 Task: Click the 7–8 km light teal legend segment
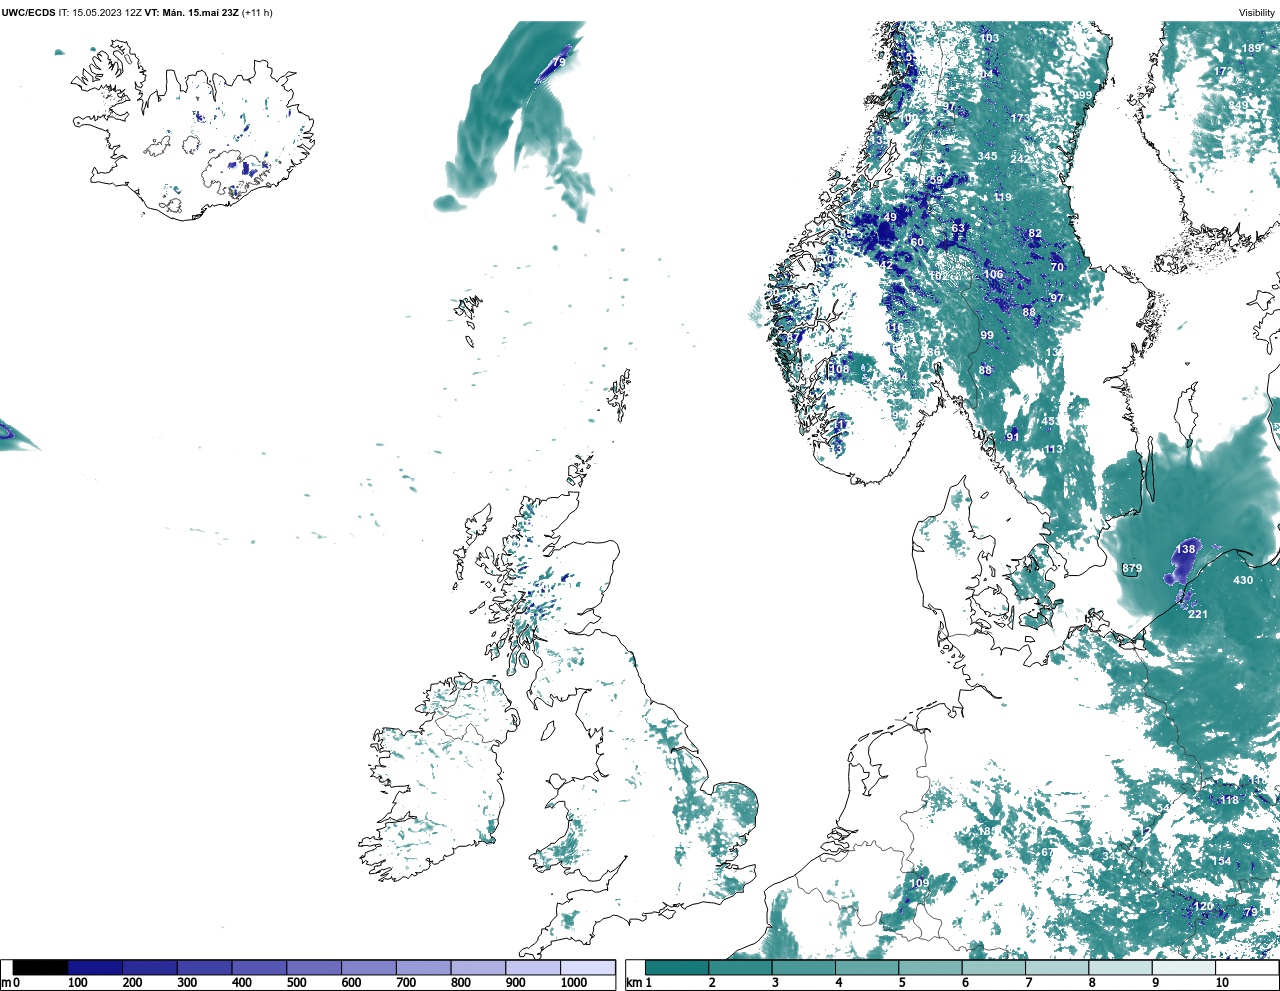(x=1057, y=967)
